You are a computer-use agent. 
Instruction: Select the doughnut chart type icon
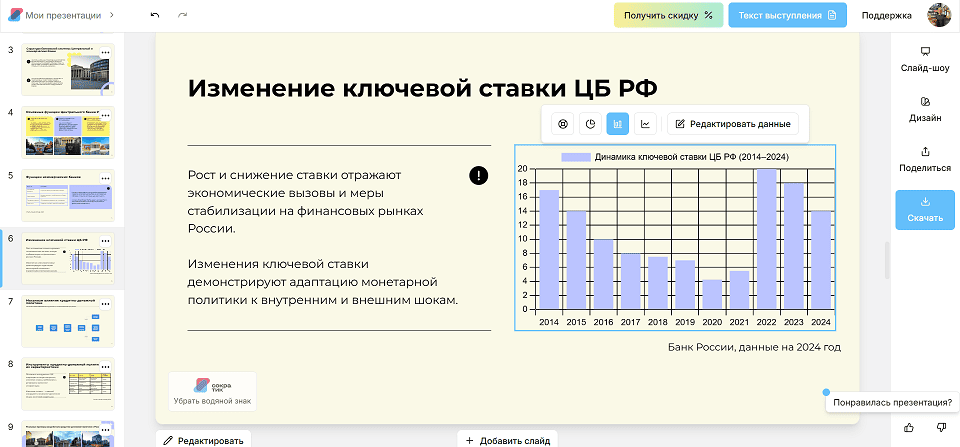[563, 124]
